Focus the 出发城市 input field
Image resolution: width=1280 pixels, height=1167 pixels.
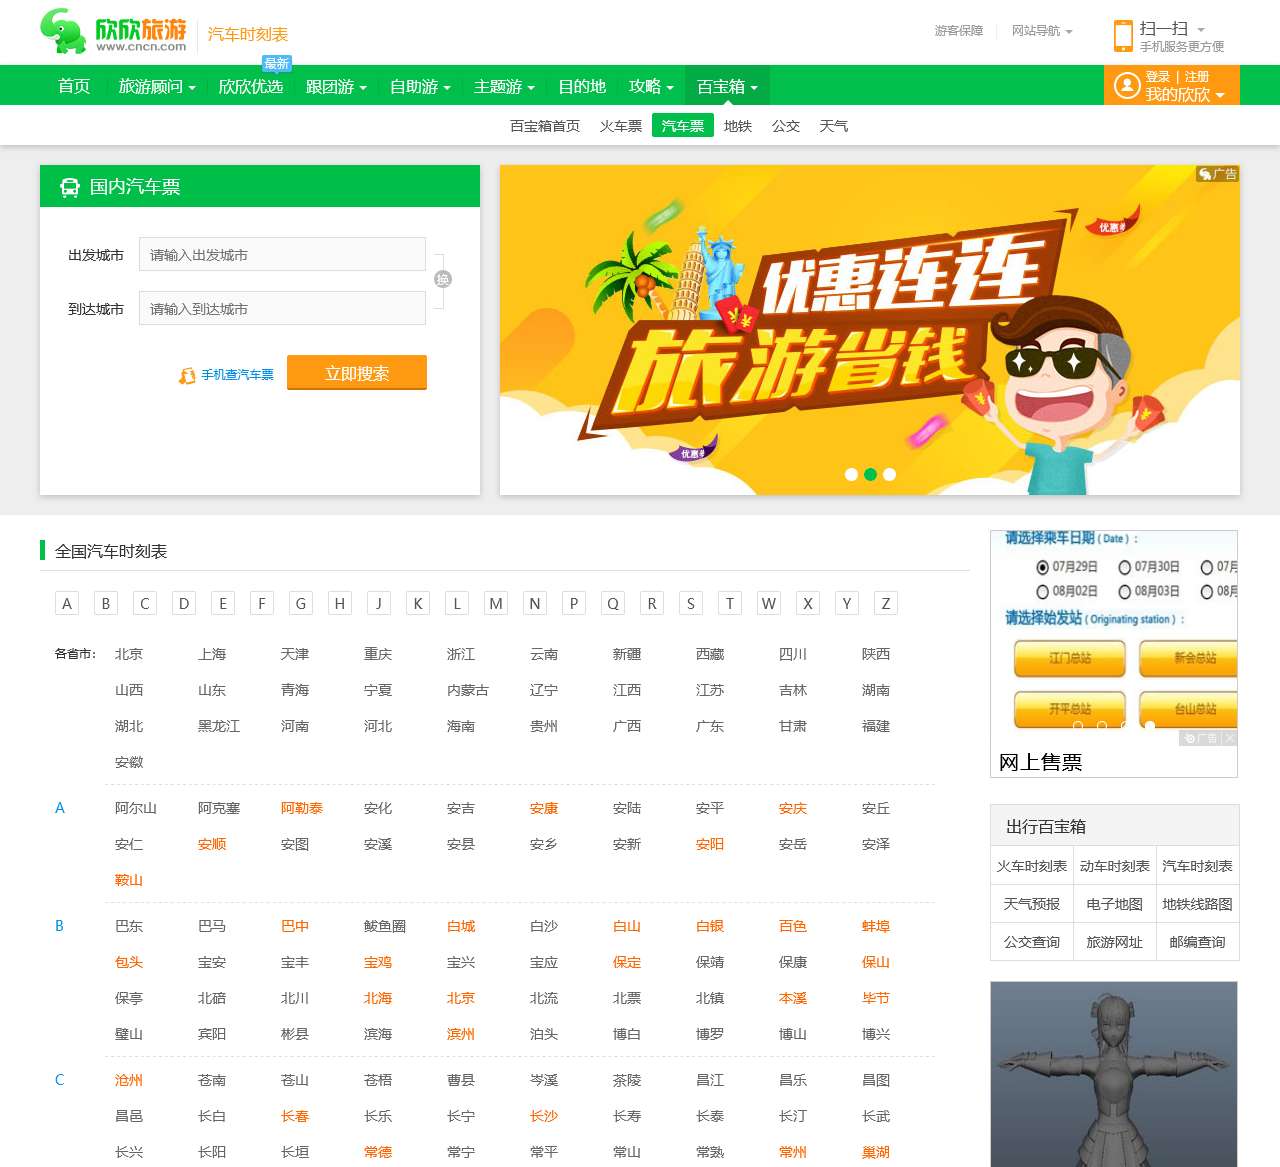[282, 255]
